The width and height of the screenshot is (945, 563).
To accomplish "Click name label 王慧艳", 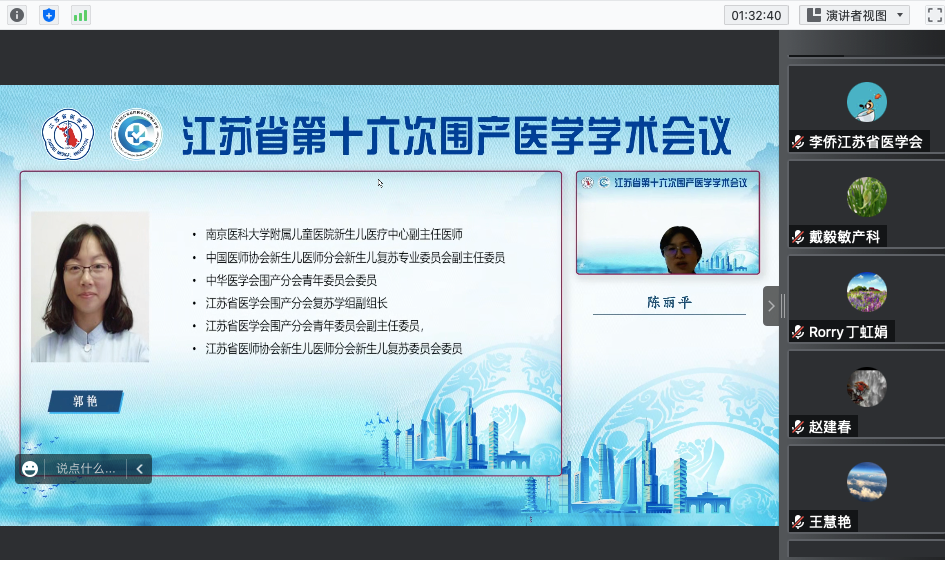I will coord(830,522).
